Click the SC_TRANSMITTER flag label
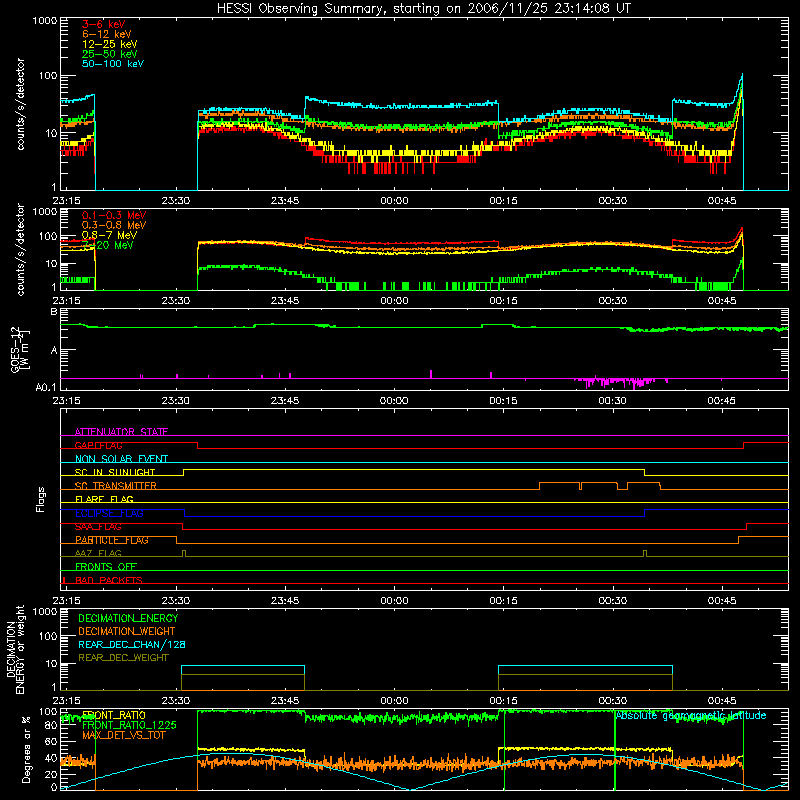The width and height of the screenshot is (800, 800). tap(116, 486)
